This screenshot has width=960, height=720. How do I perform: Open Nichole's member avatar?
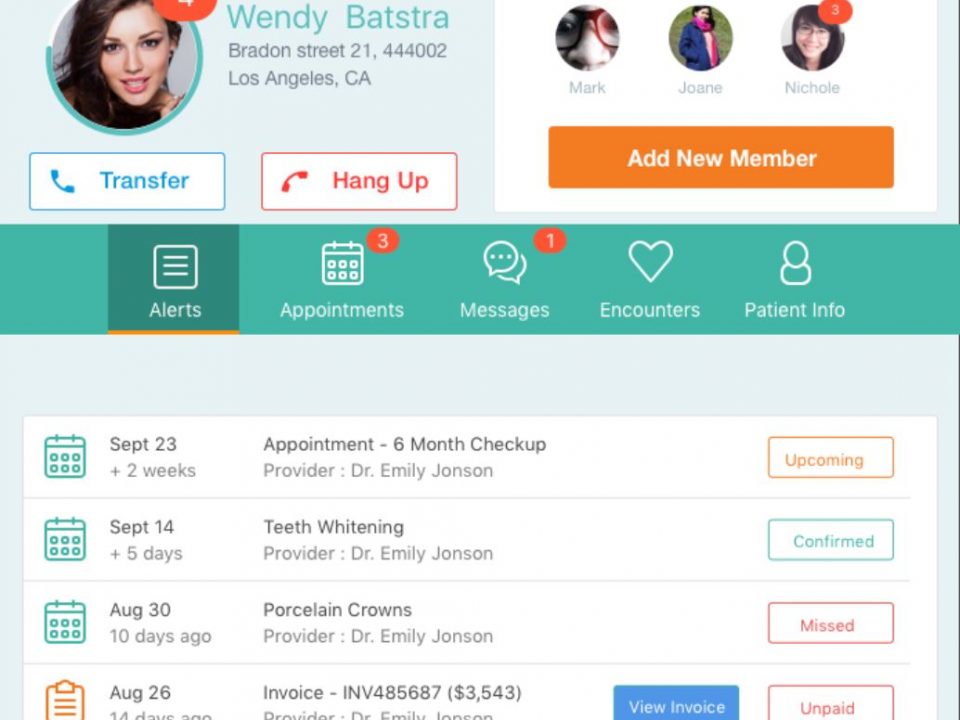click(812, 38)
